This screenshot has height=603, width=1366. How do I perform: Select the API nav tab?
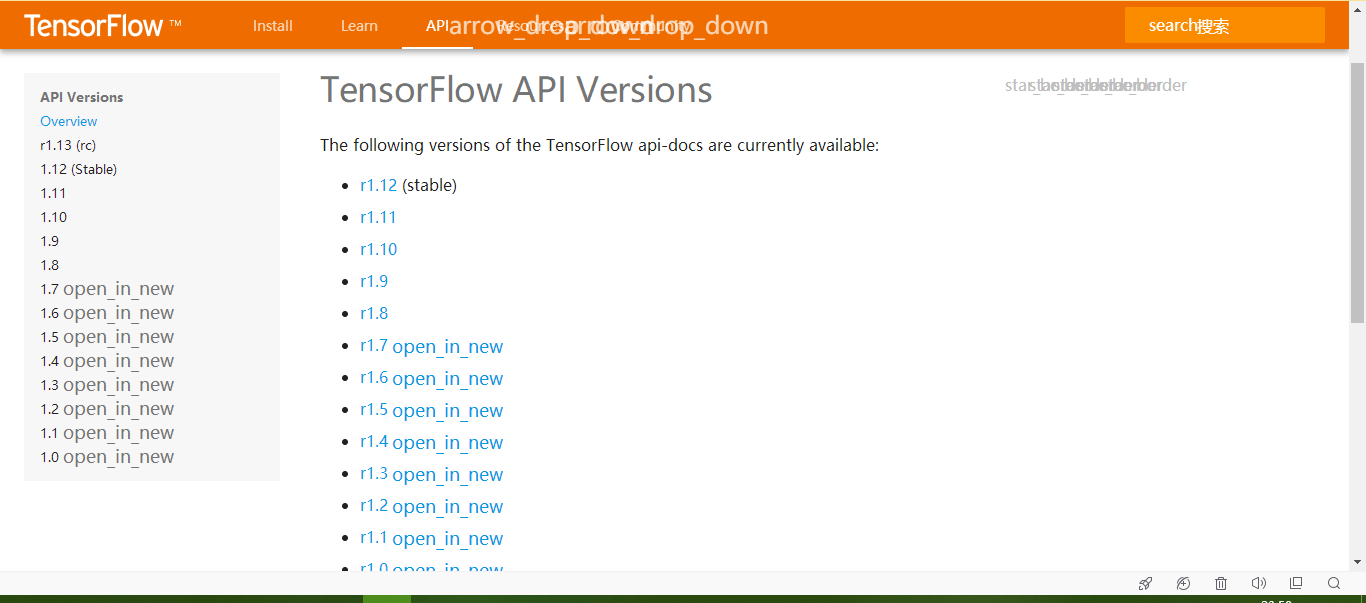[437, 26]
